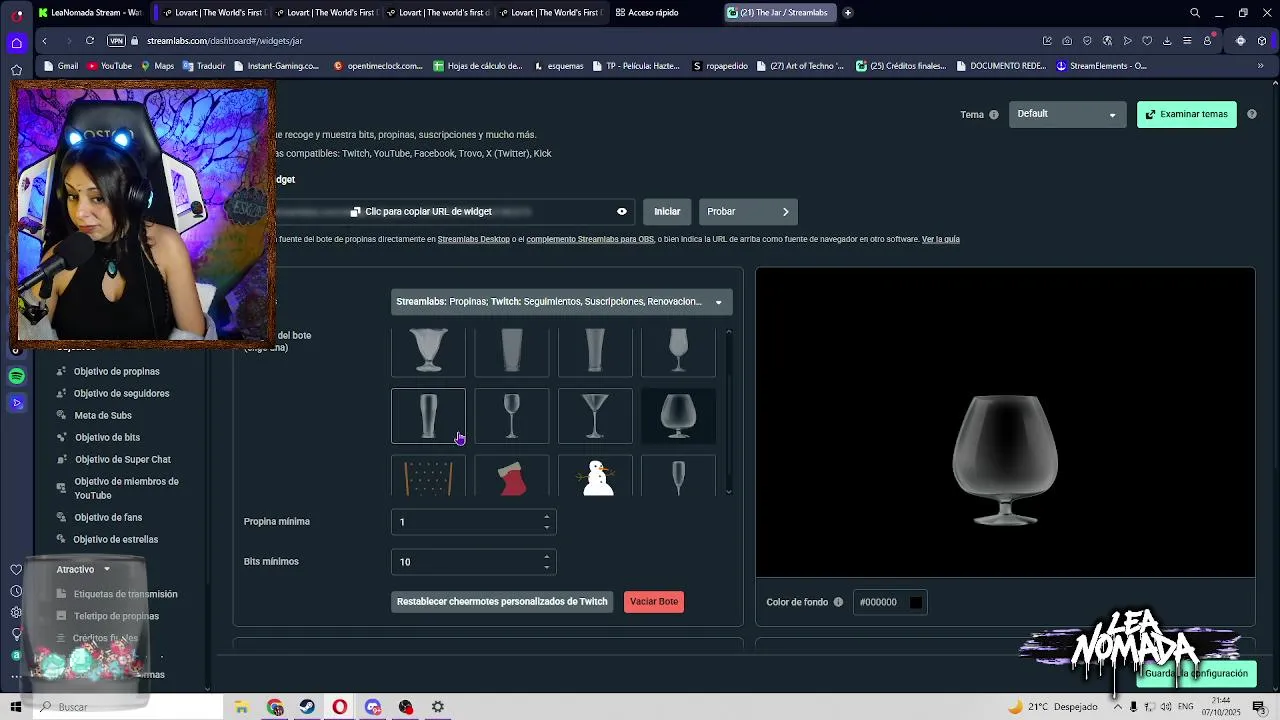Screen dimensions: 1280x720
Task: Open Gmail bookmark
Action: coord(62,66)
